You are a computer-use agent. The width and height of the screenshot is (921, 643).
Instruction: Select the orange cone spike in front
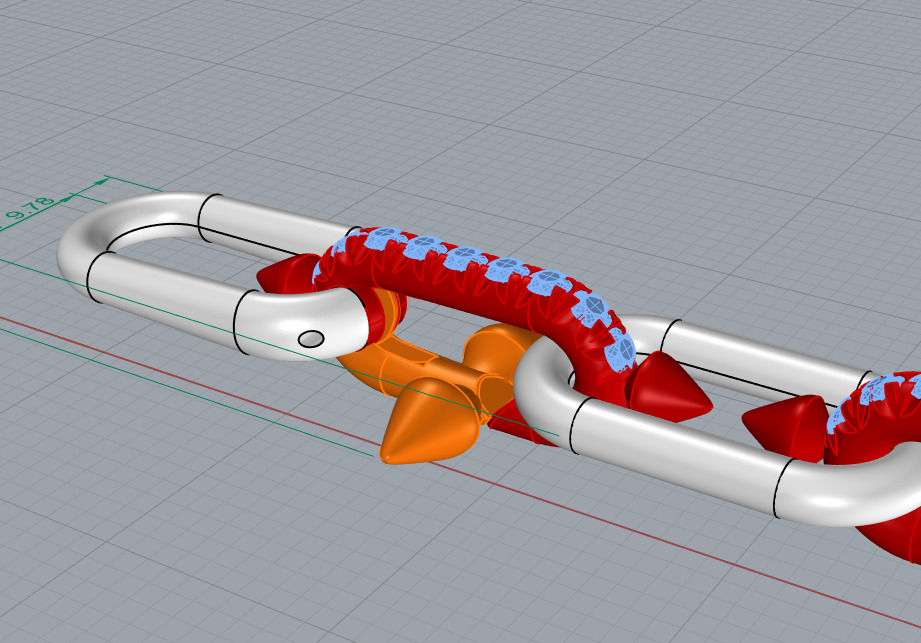431,421
